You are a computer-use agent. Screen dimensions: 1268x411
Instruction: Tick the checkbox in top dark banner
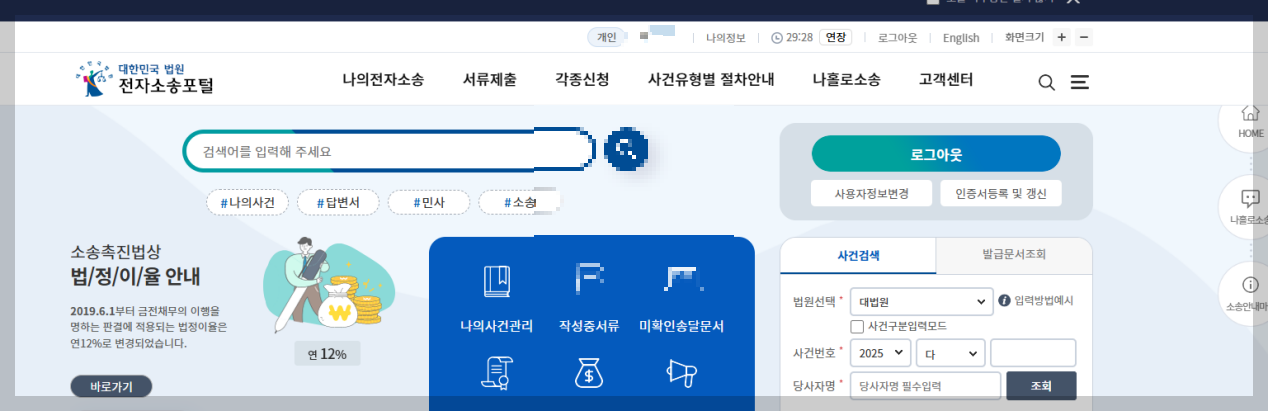click(x=932, y=3)
